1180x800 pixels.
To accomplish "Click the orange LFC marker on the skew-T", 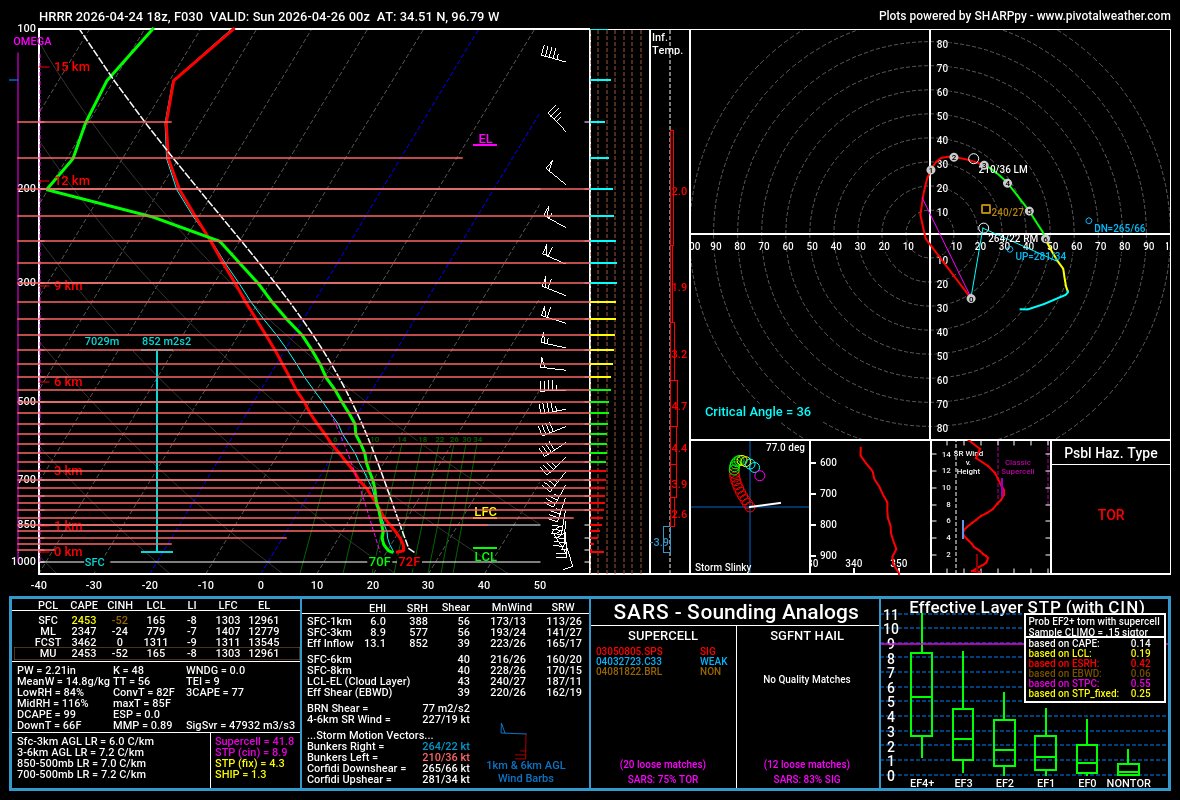I will pos(485,512).
